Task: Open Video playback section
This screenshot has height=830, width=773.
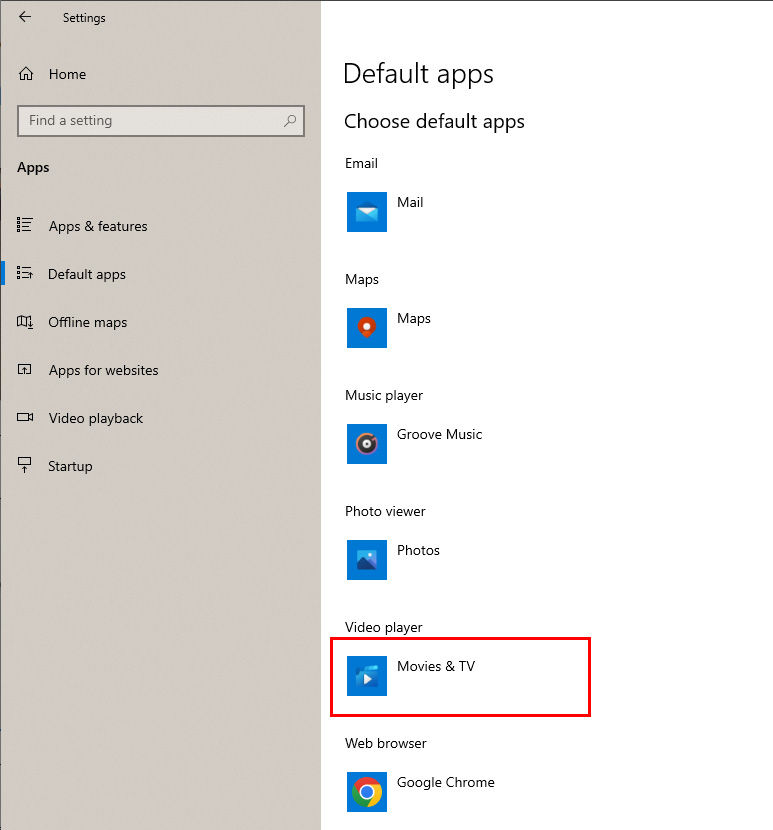Action: click(96, 418)
